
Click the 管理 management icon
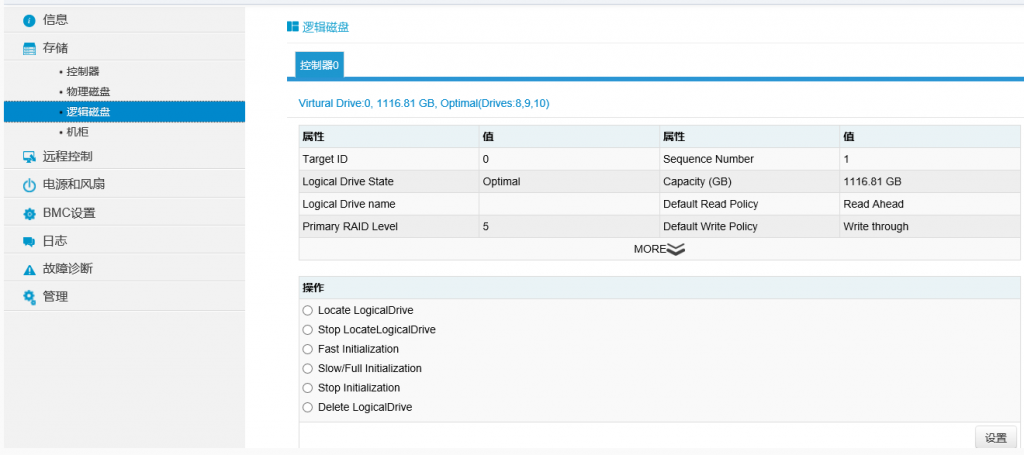coord(29,298)
